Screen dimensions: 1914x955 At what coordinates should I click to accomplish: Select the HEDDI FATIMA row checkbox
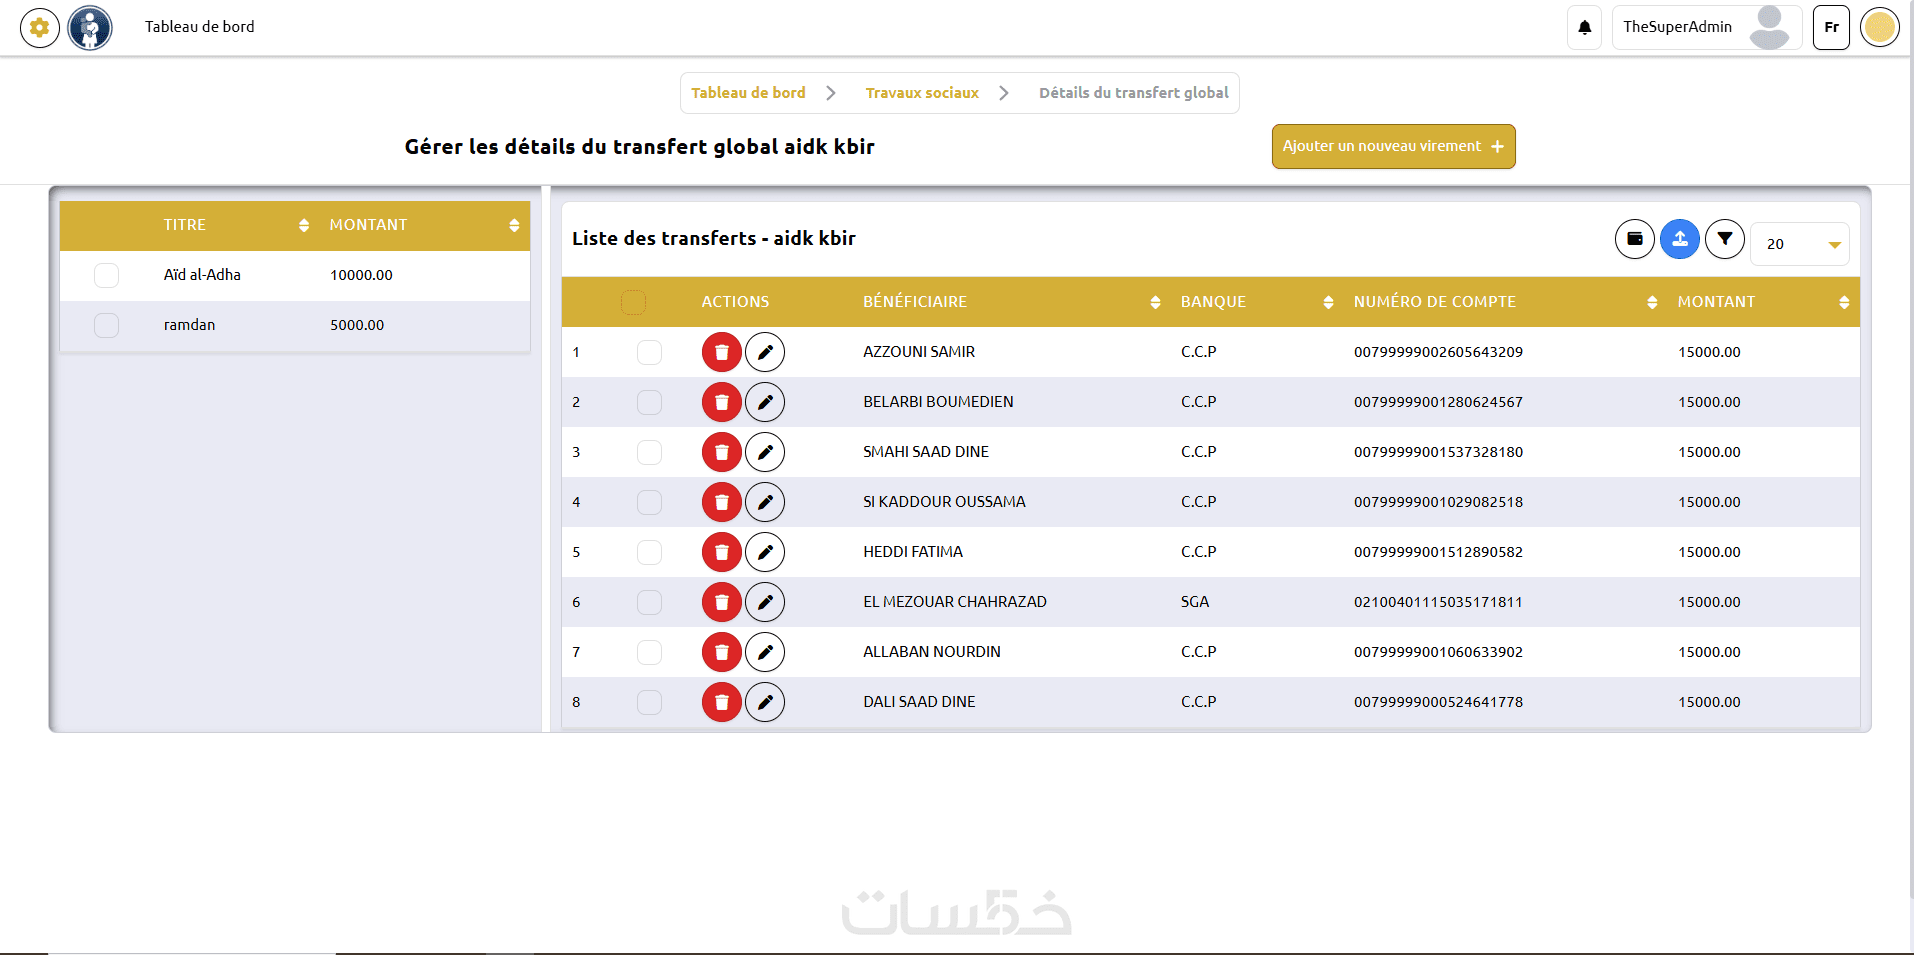click(x=650, y=552)
